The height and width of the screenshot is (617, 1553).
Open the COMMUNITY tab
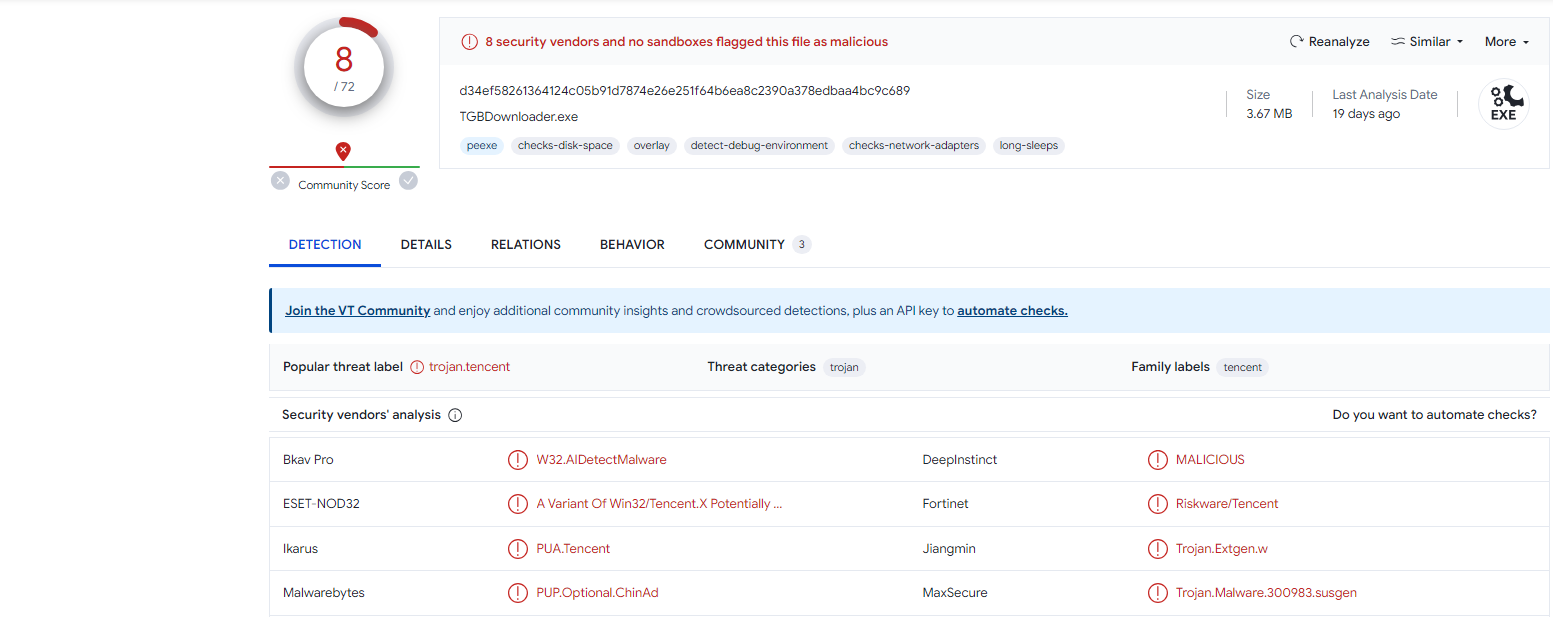(744, 245)
